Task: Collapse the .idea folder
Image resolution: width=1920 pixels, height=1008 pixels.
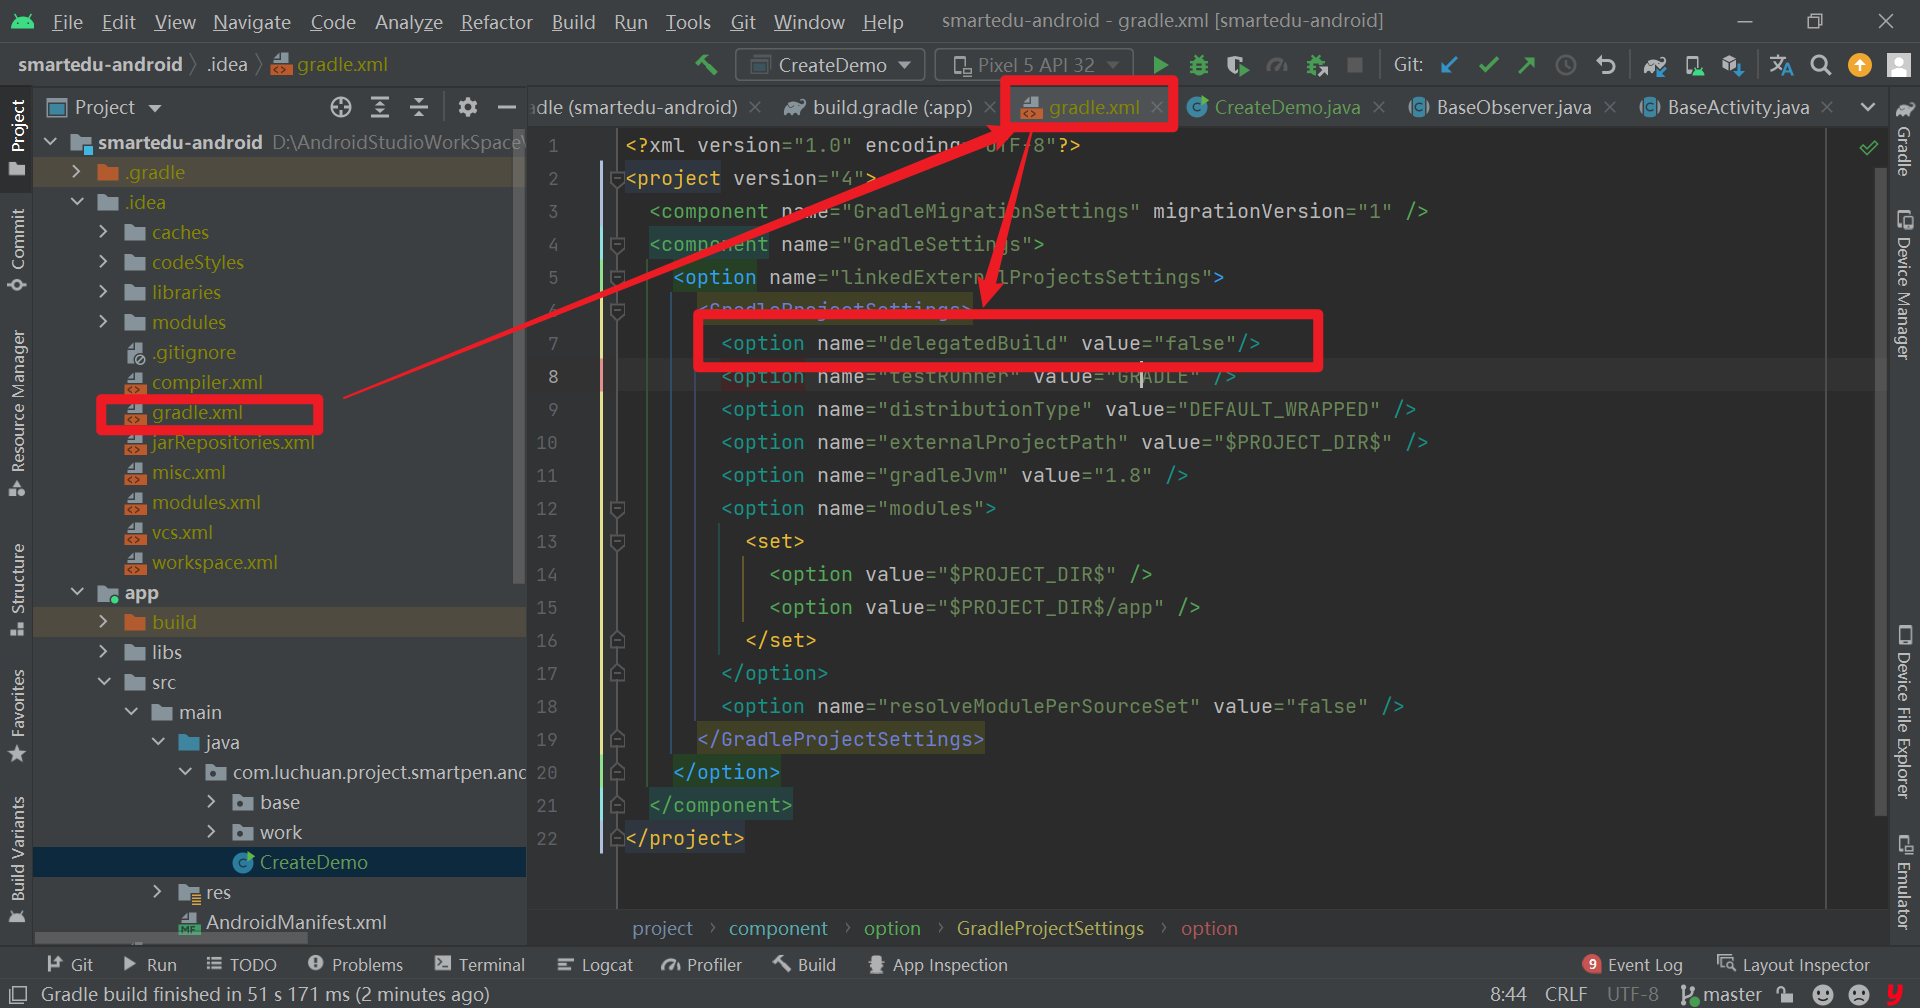Action: click(x=76, y=202)
